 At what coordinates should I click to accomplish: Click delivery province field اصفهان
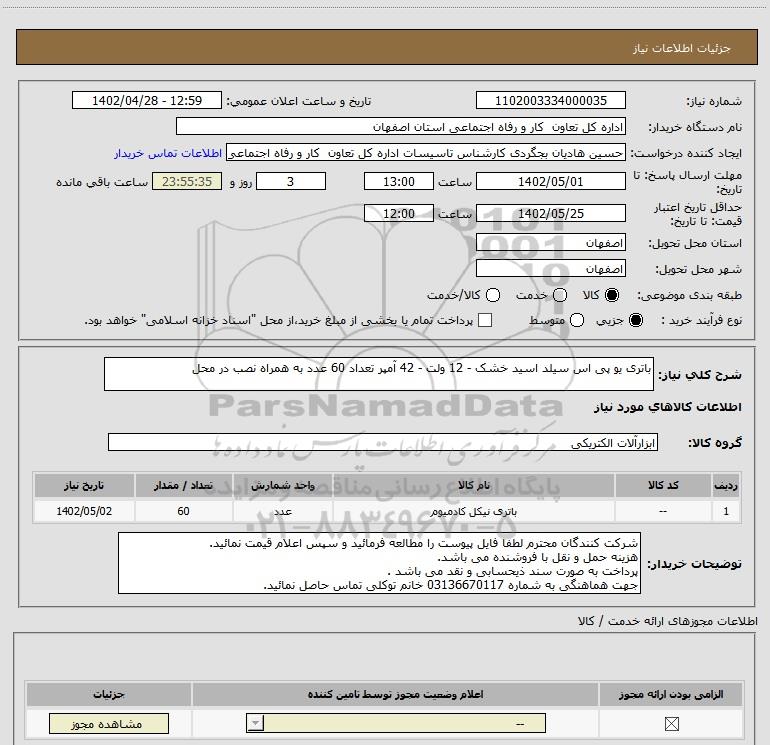coord(550,243)
